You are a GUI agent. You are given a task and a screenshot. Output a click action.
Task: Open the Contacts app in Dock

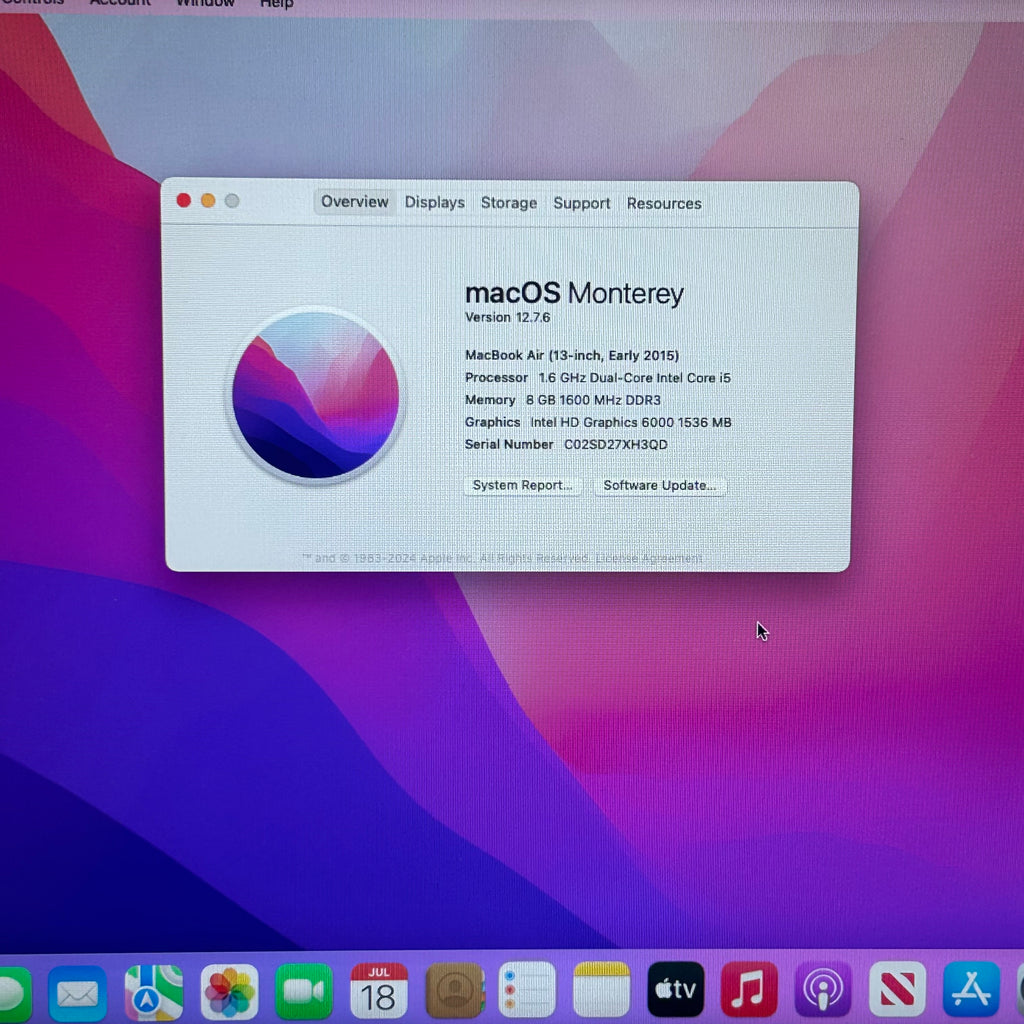[x=455, y=990]
